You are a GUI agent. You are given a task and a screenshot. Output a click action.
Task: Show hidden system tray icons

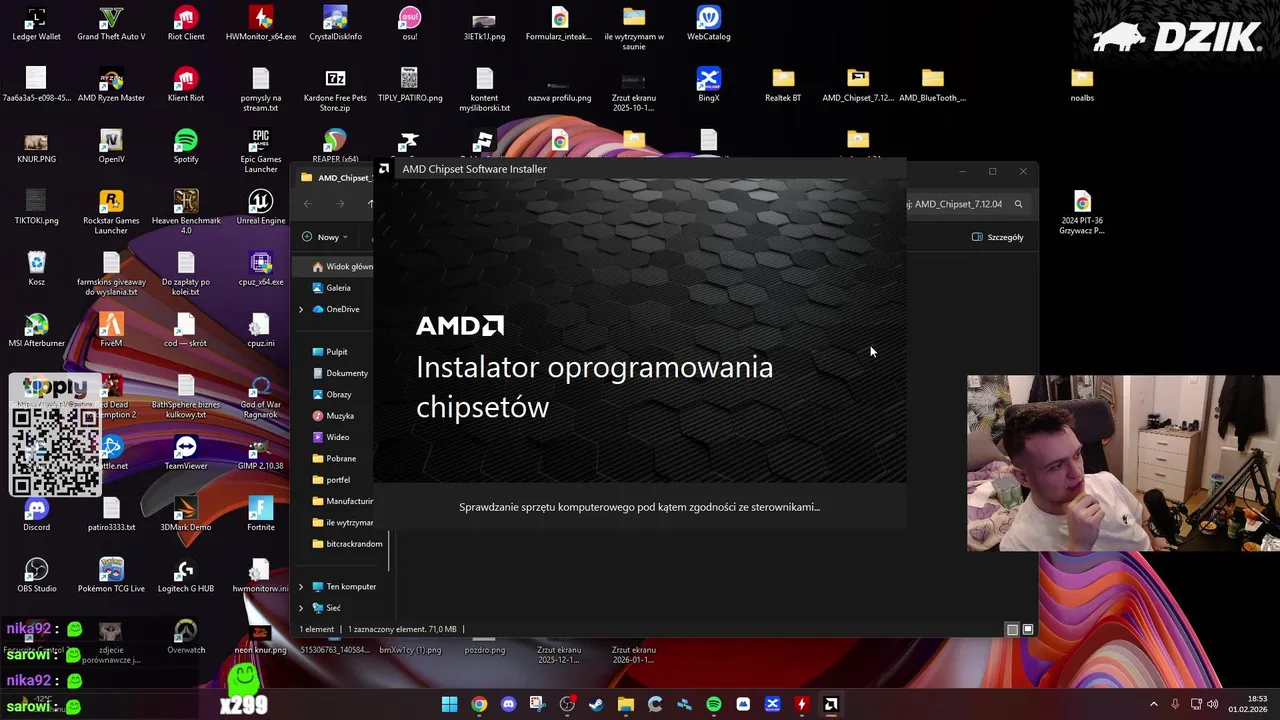coord(1154,704)
